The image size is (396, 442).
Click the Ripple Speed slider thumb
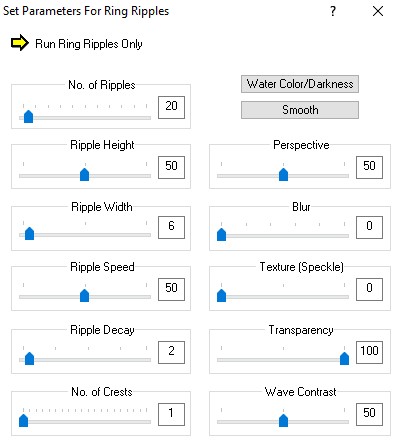(85, 295)
